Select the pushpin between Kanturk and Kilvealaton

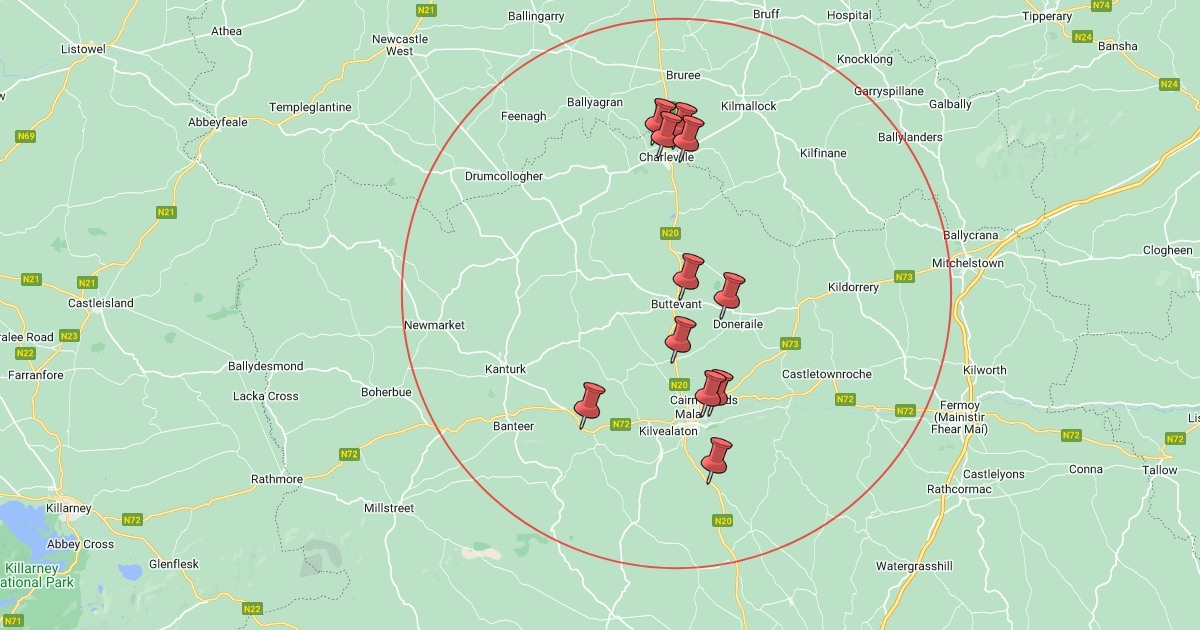point(588,405)
